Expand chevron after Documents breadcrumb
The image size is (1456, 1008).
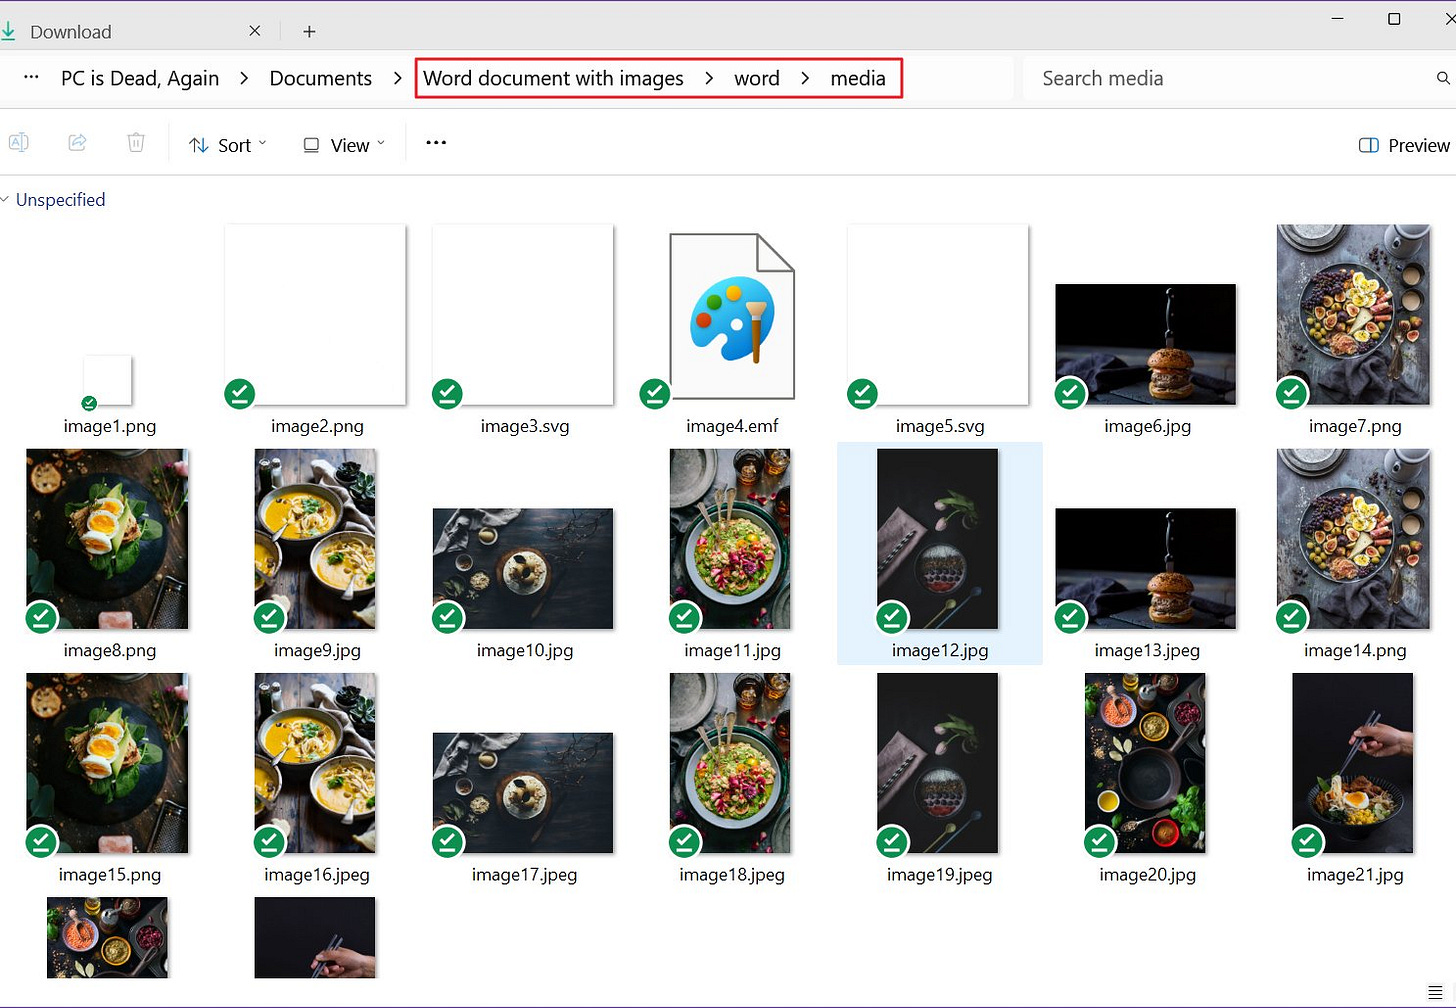397,78
